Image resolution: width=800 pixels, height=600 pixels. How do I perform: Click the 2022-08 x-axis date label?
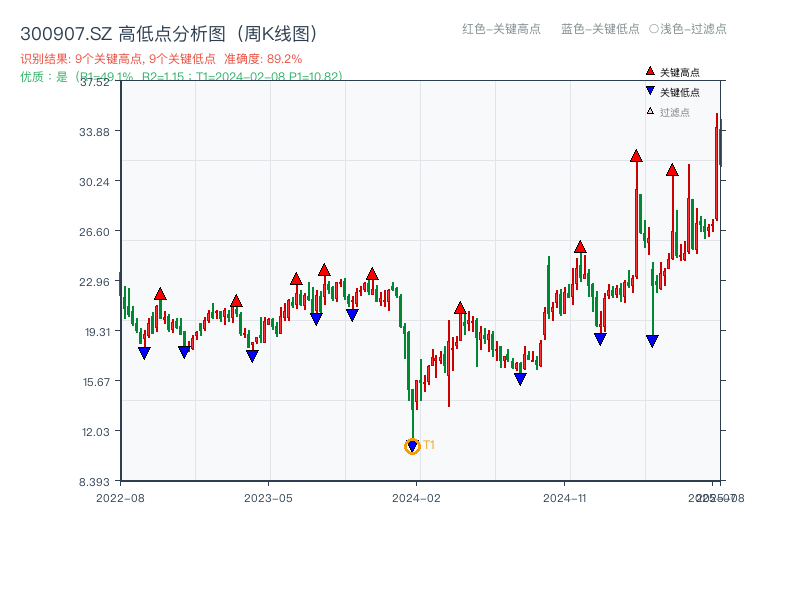click(120, 498)
